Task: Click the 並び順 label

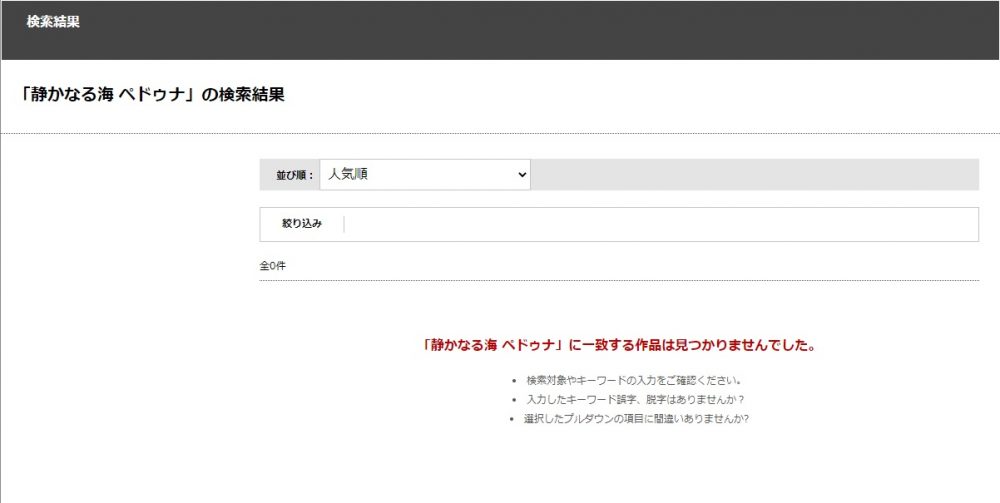Action: point(295,175)
